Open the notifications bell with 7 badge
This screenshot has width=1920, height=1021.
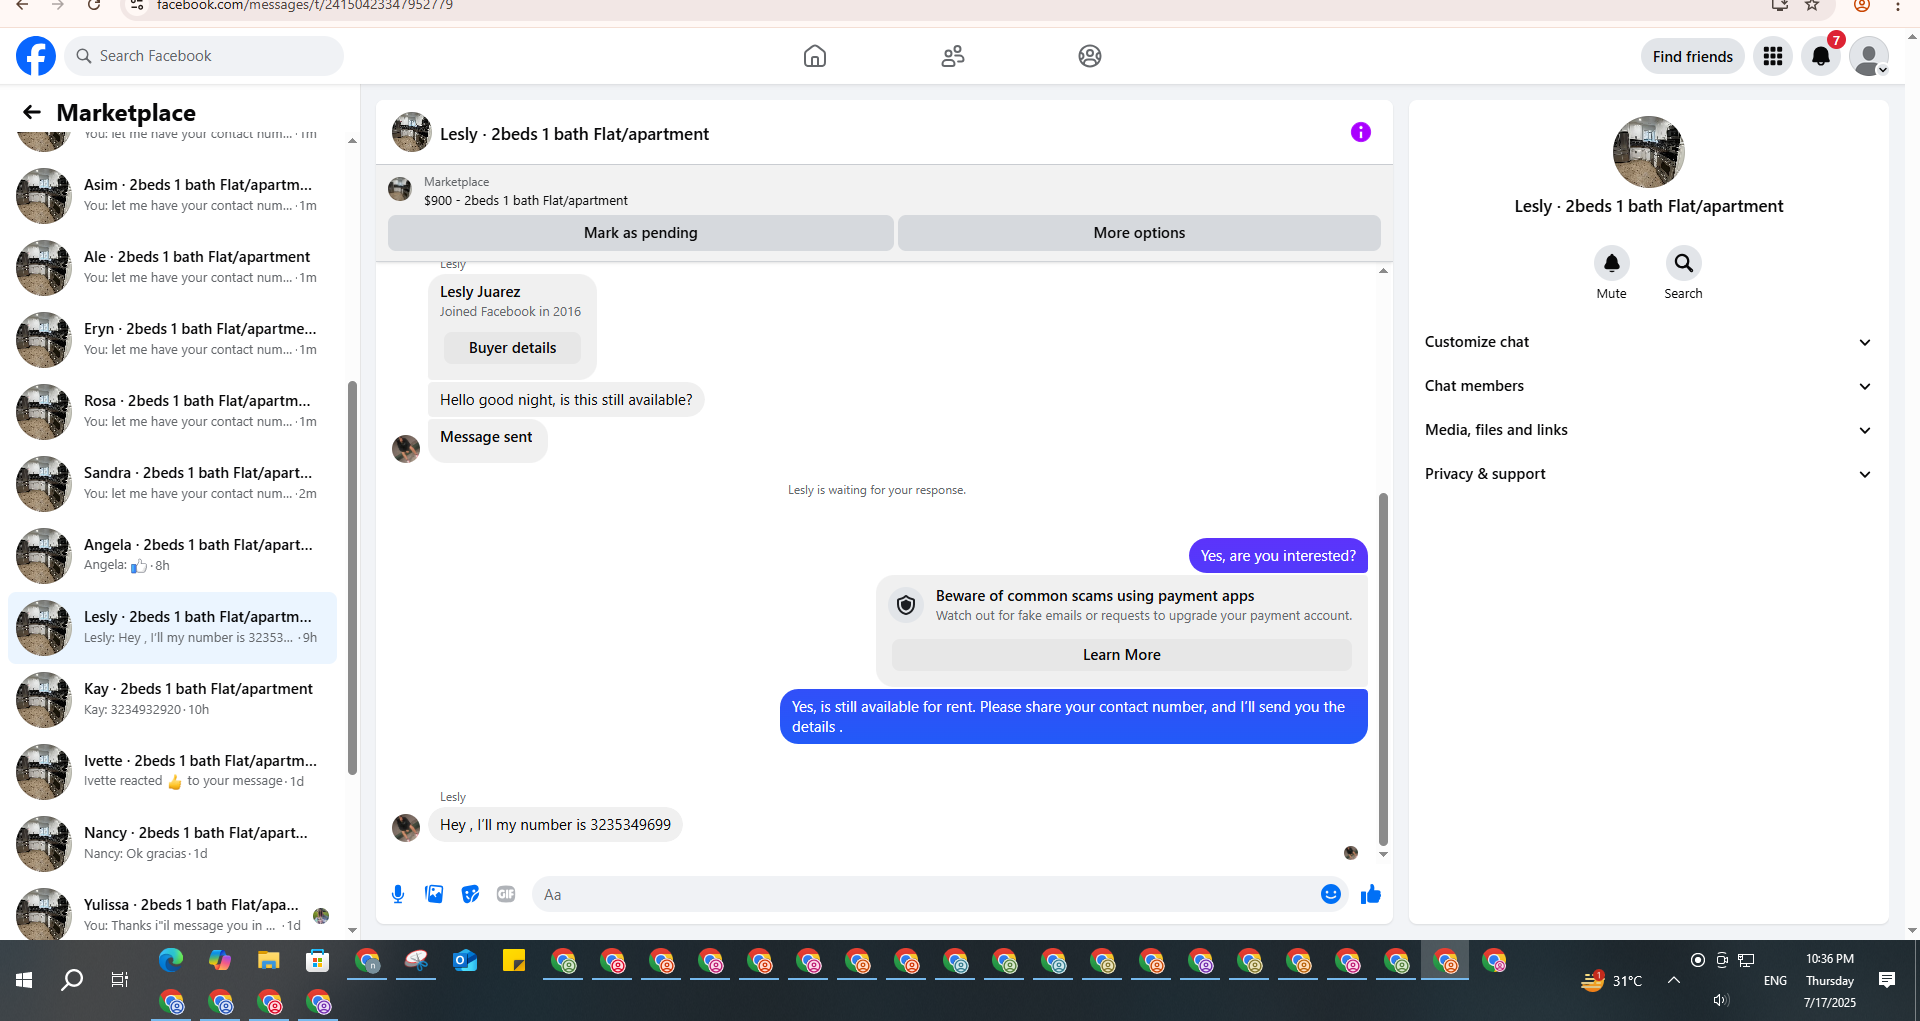pyautogui.click(x=1821, y=56)
